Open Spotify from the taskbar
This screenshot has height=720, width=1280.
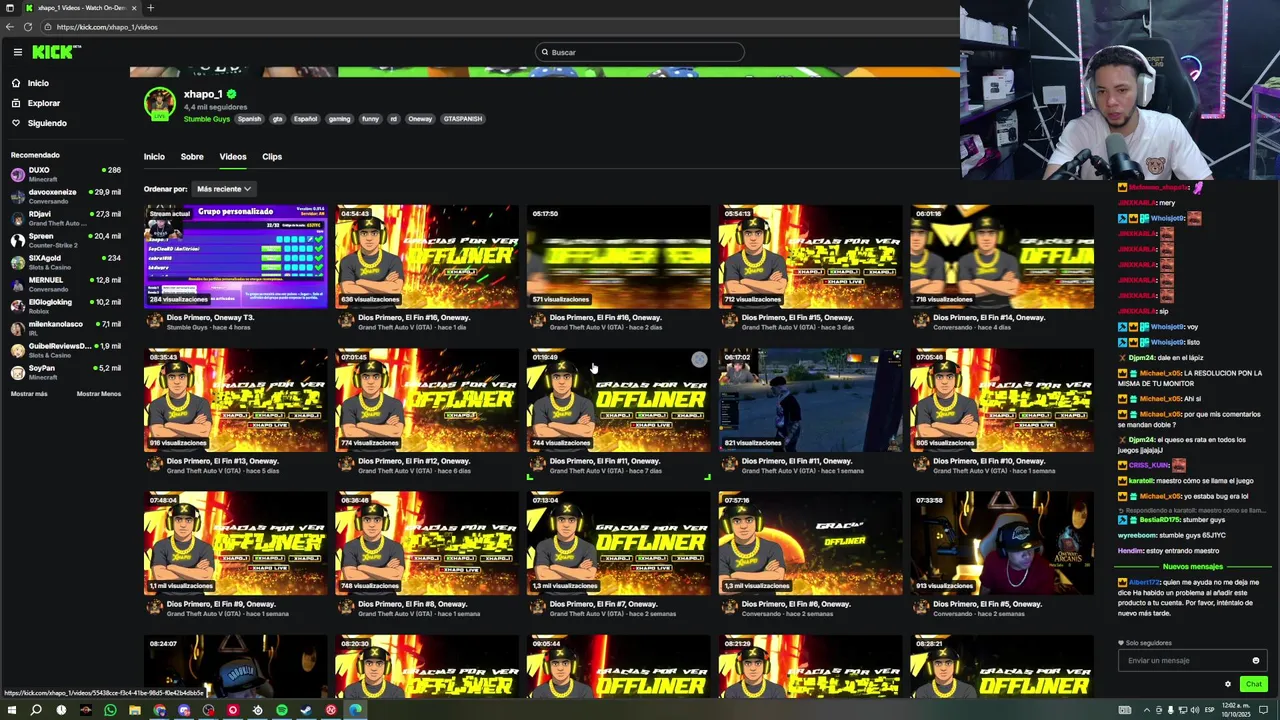point(282,710)
